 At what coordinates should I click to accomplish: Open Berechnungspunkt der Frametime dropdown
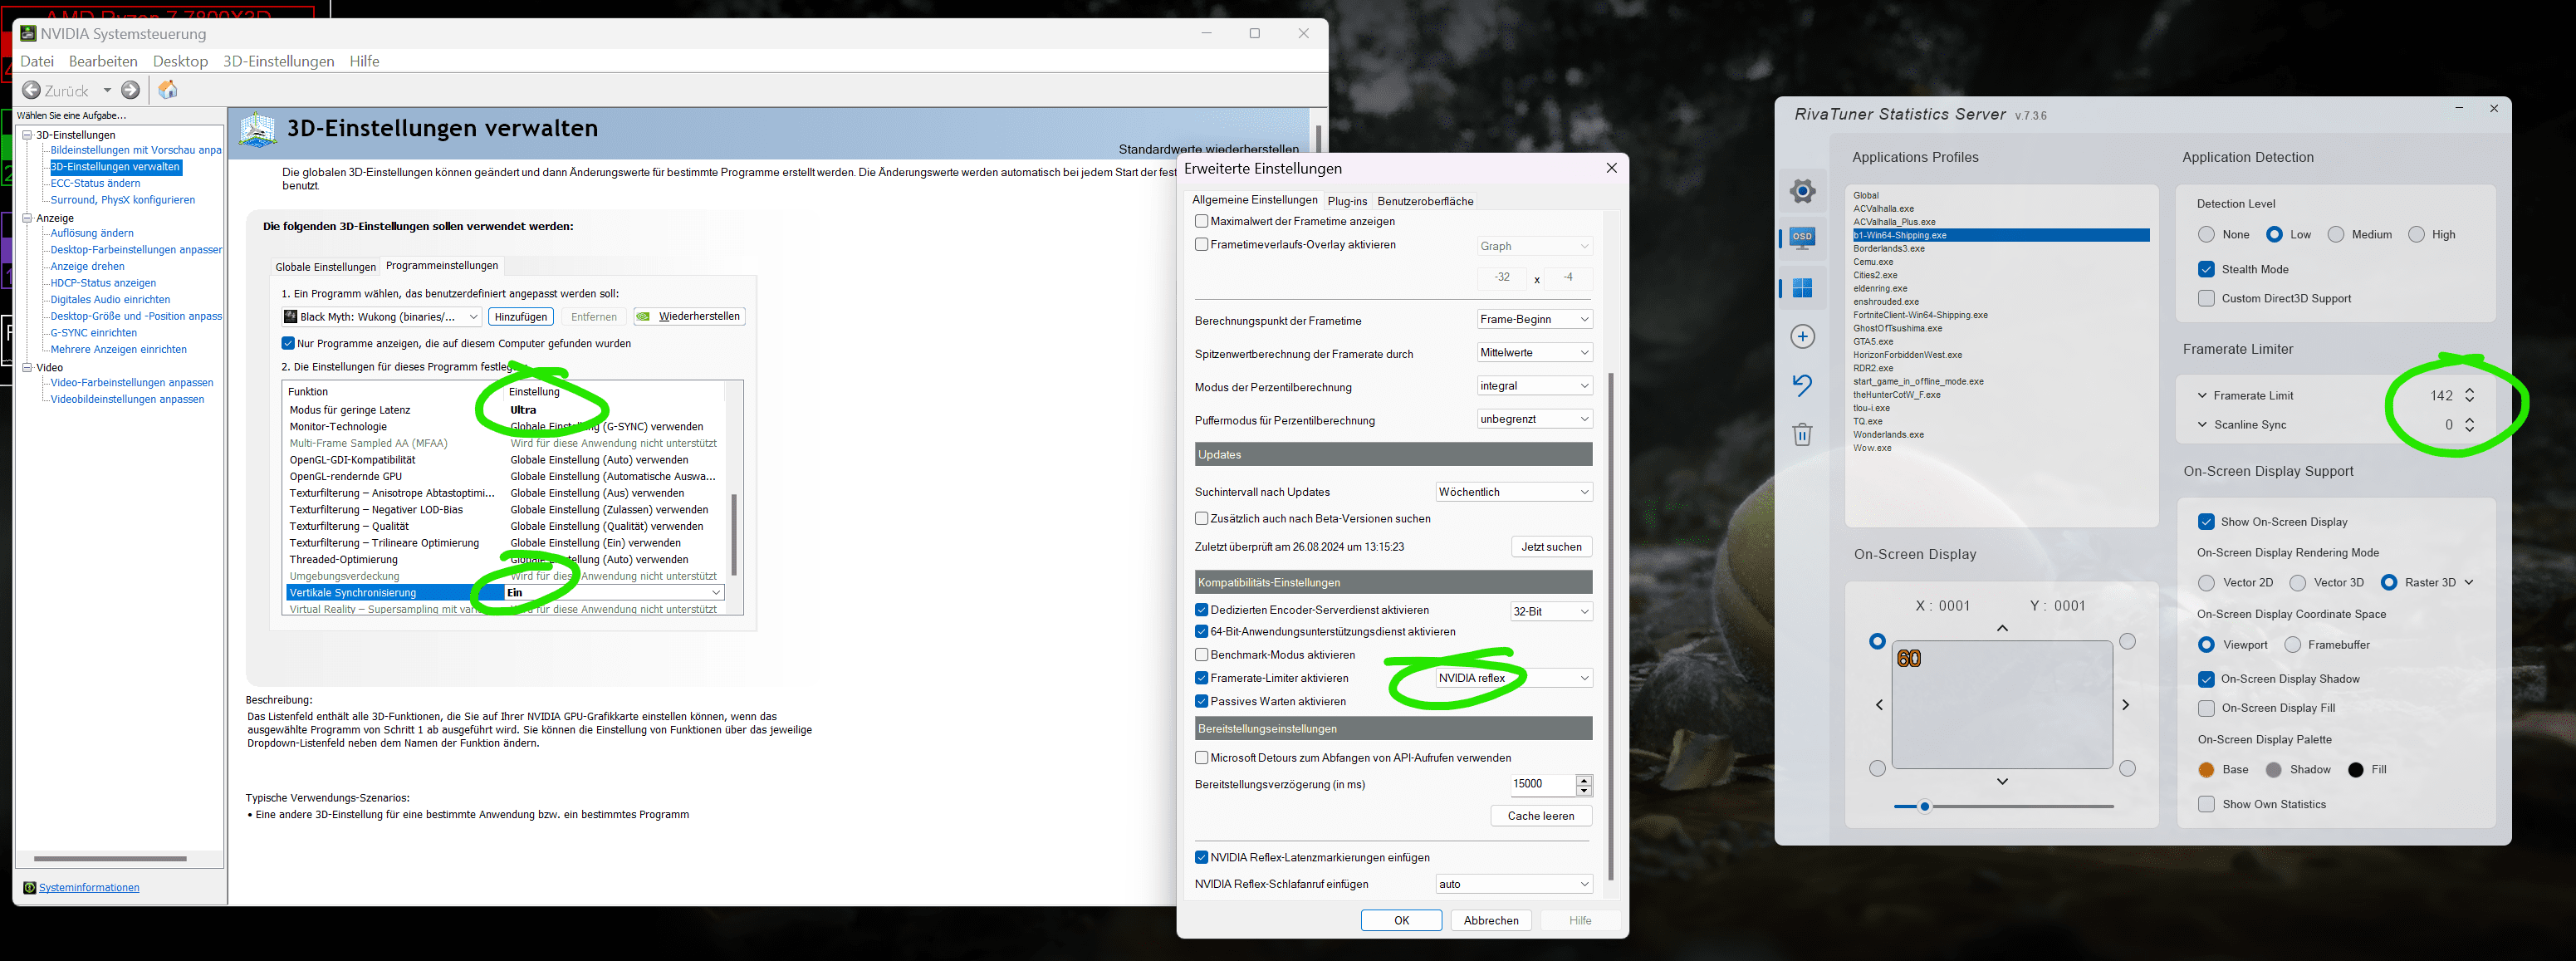(1534, 319)
